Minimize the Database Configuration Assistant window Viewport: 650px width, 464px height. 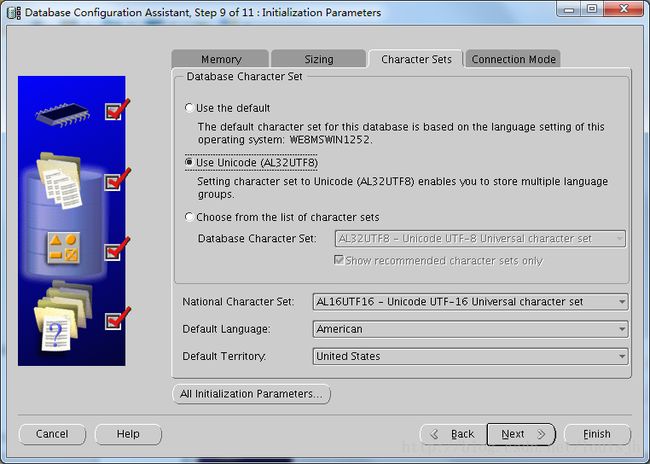pos(569,9)
